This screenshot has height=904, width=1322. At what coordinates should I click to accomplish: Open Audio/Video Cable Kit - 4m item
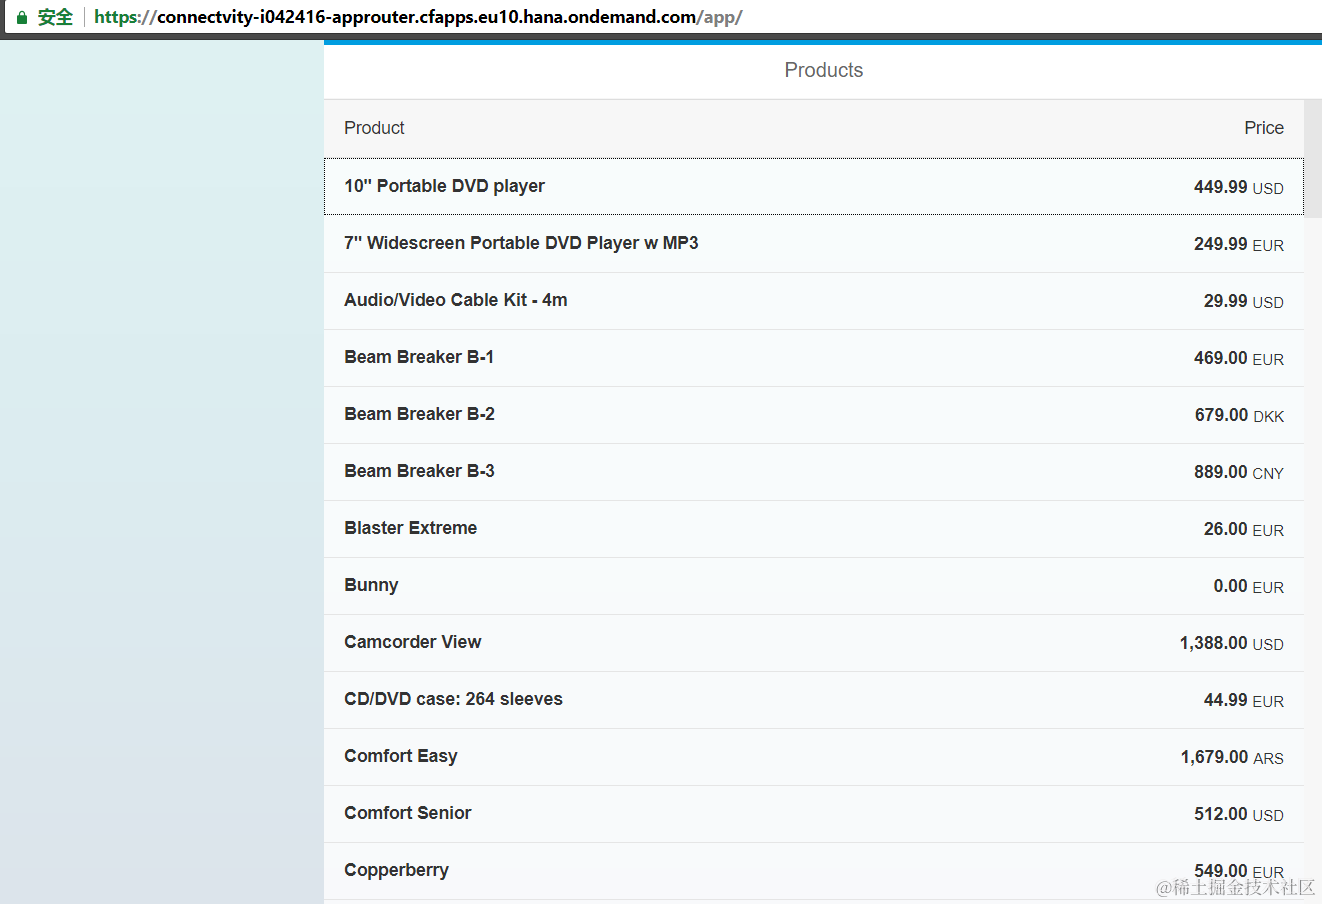point(814,301)
